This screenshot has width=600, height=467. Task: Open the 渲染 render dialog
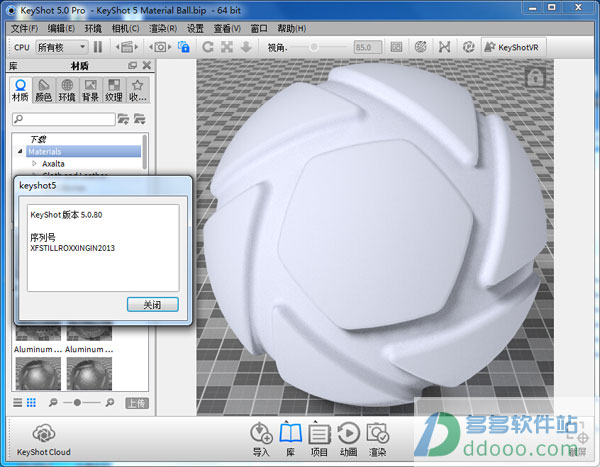(377, 439)
